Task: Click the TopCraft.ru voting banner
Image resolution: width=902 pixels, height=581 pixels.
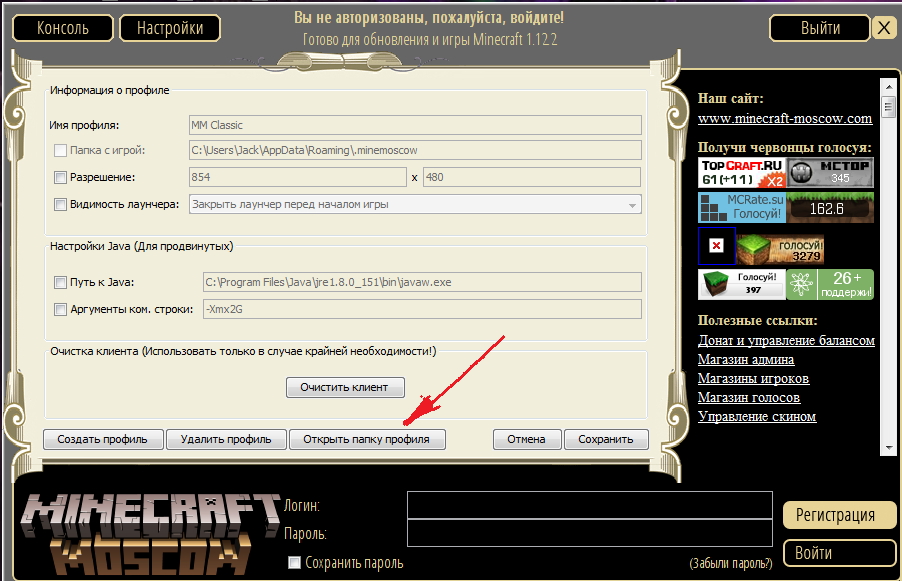Action: [x=741, y=173]
